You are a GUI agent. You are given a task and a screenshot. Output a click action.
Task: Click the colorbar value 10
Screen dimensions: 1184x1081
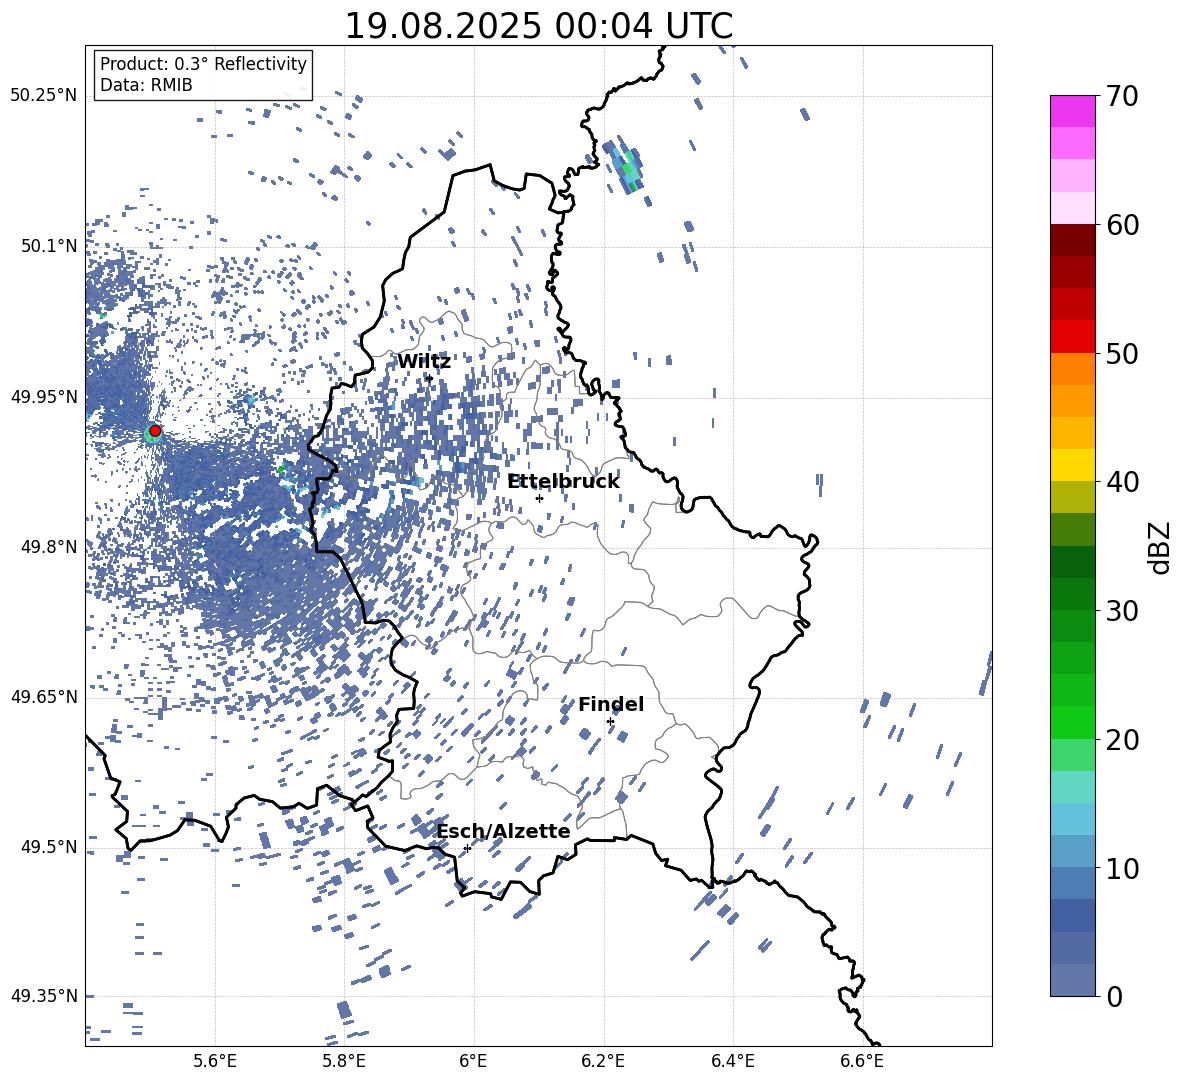click(1122, 868)
